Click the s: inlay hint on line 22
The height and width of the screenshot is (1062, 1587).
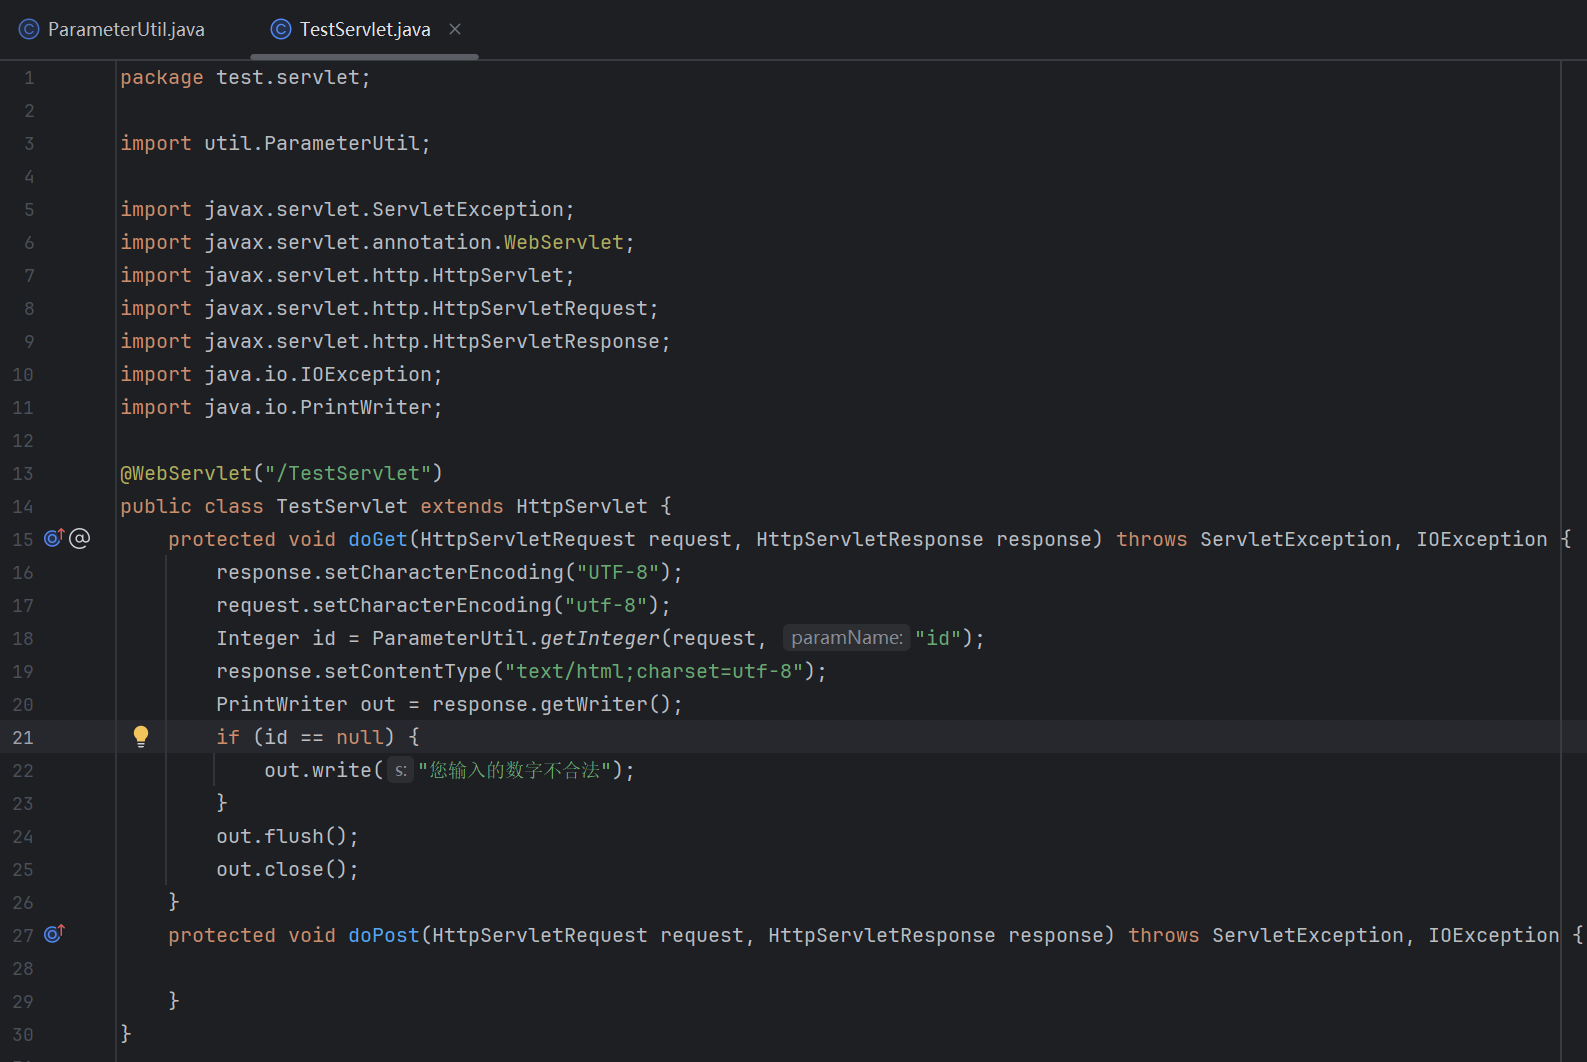400,770
